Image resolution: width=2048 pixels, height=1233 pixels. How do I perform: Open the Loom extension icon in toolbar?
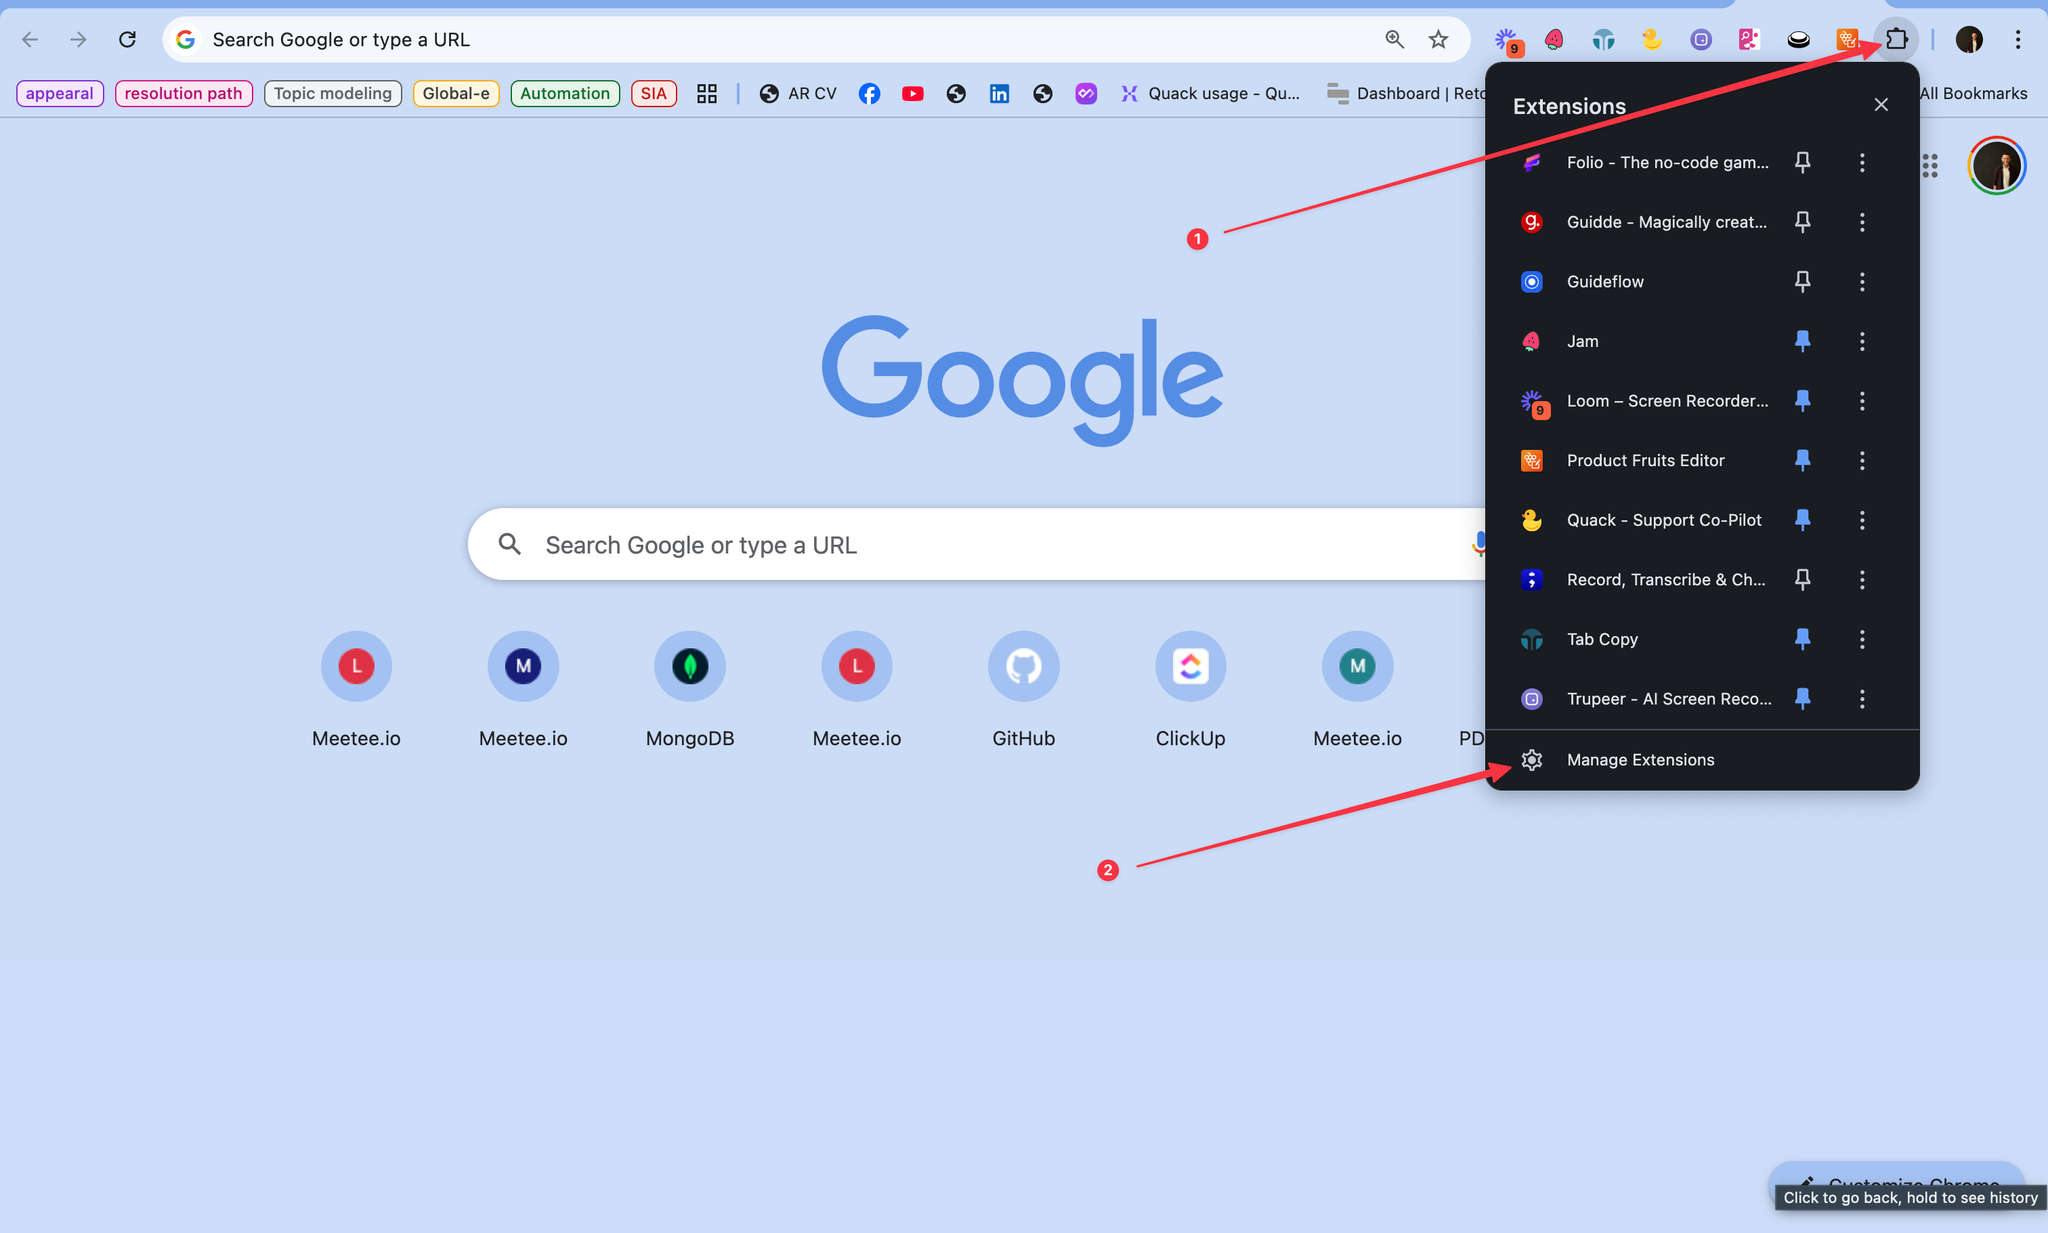click(x=1507, y=41)
